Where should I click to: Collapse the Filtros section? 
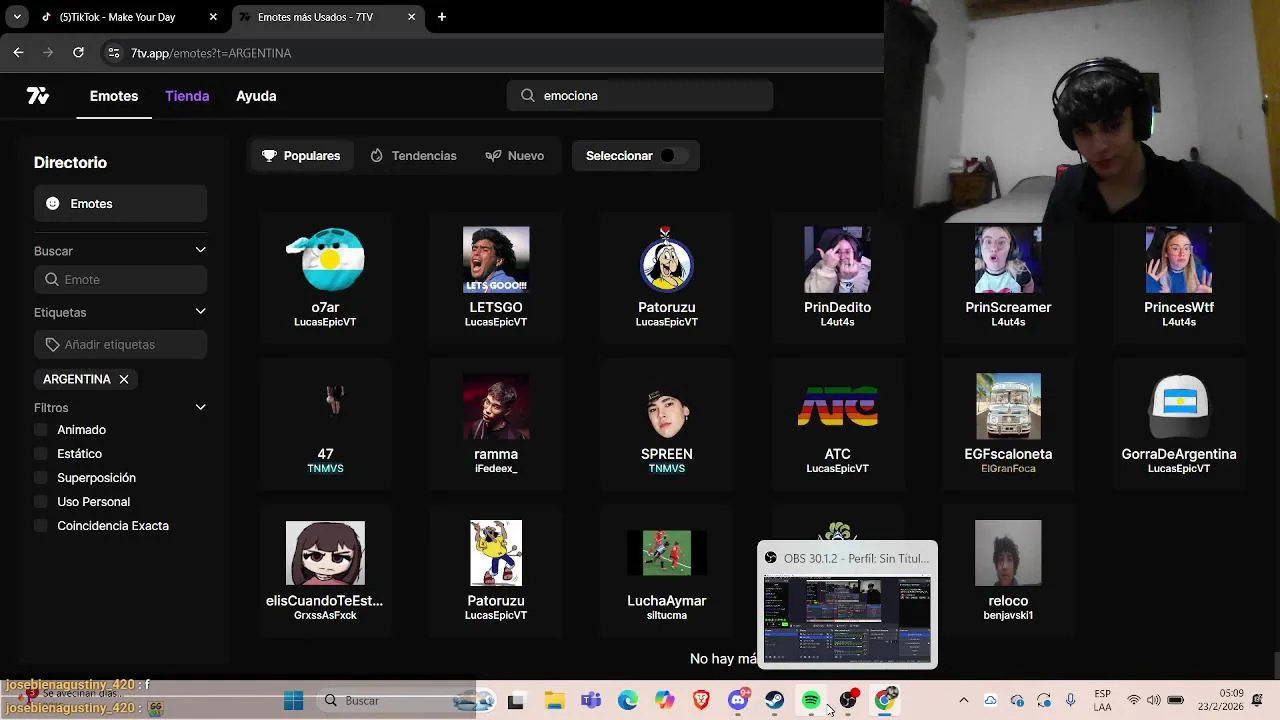(200, 408)
